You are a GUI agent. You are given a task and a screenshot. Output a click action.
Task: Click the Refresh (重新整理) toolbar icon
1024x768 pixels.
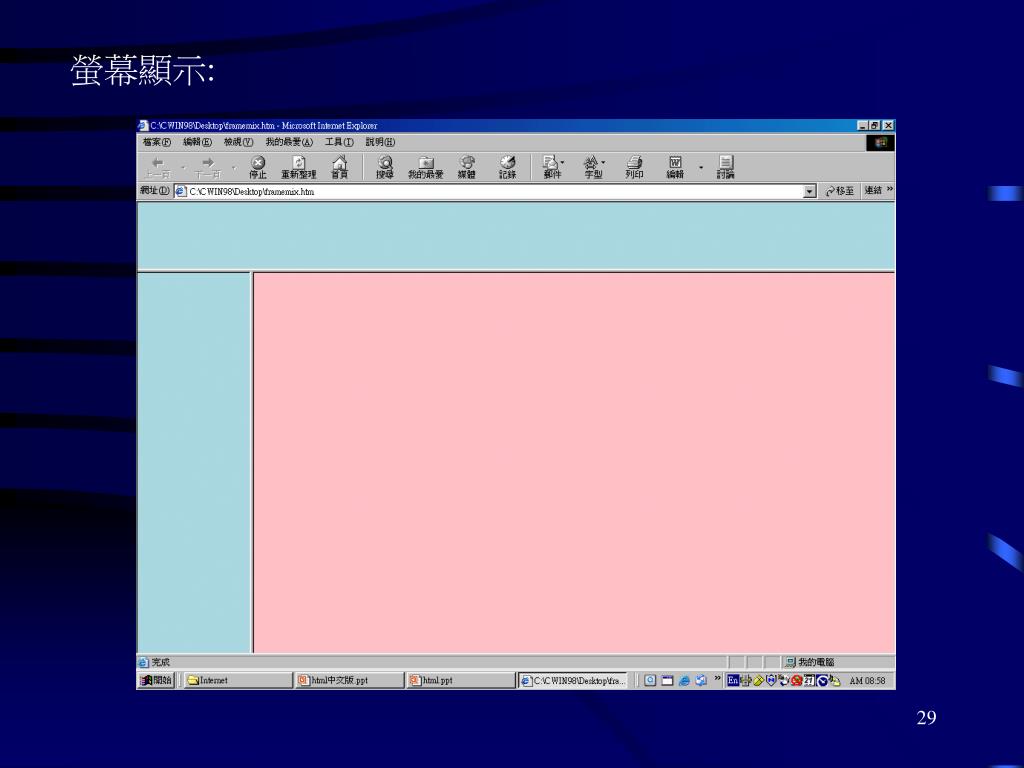[298, 168]
